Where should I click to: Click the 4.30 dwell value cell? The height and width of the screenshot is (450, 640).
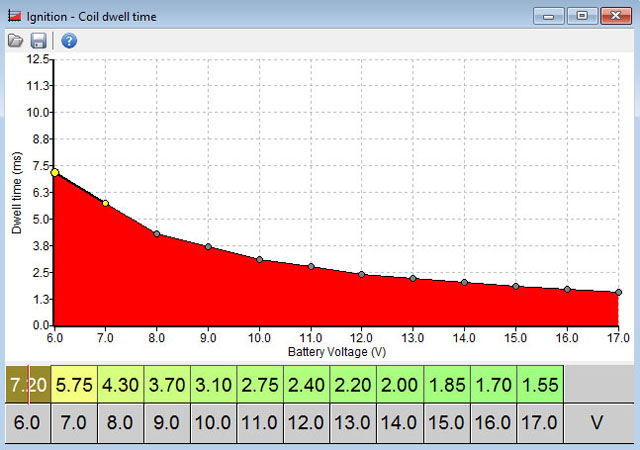pyautogui.click(x=121, y=383)
